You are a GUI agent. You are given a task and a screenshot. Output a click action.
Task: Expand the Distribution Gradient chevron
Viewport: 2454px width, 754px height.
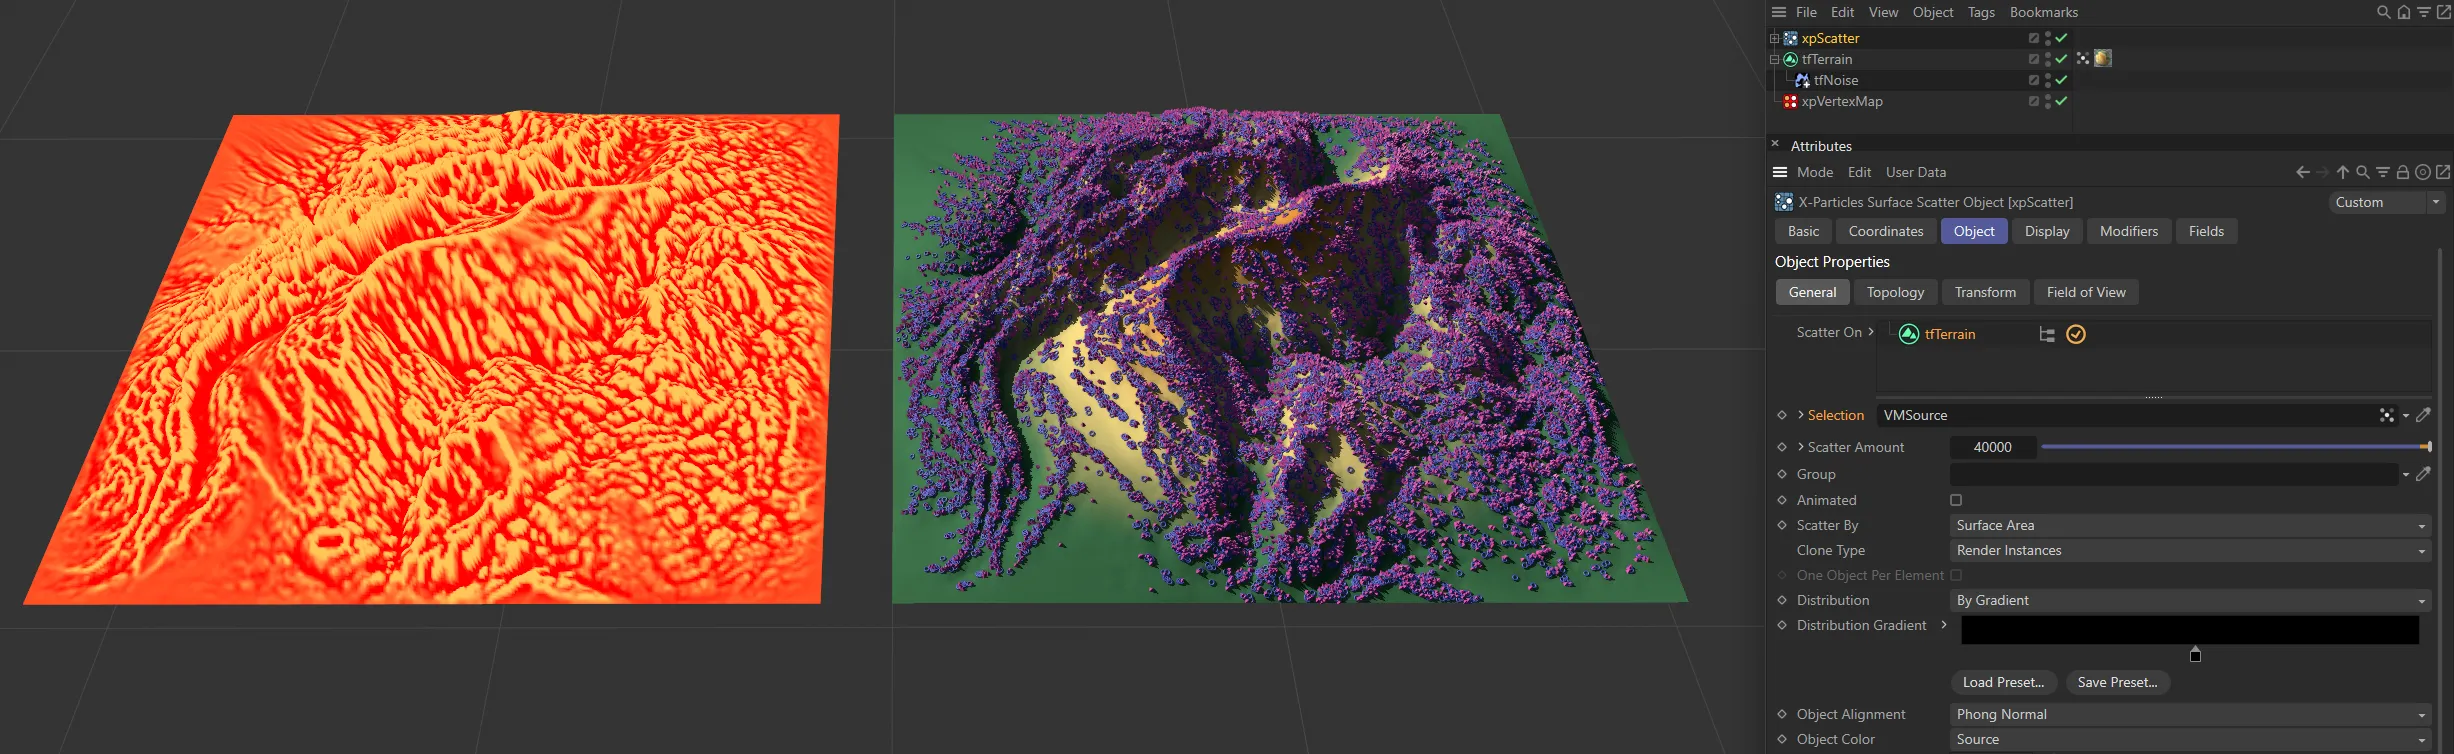[x=1944, y=625]
